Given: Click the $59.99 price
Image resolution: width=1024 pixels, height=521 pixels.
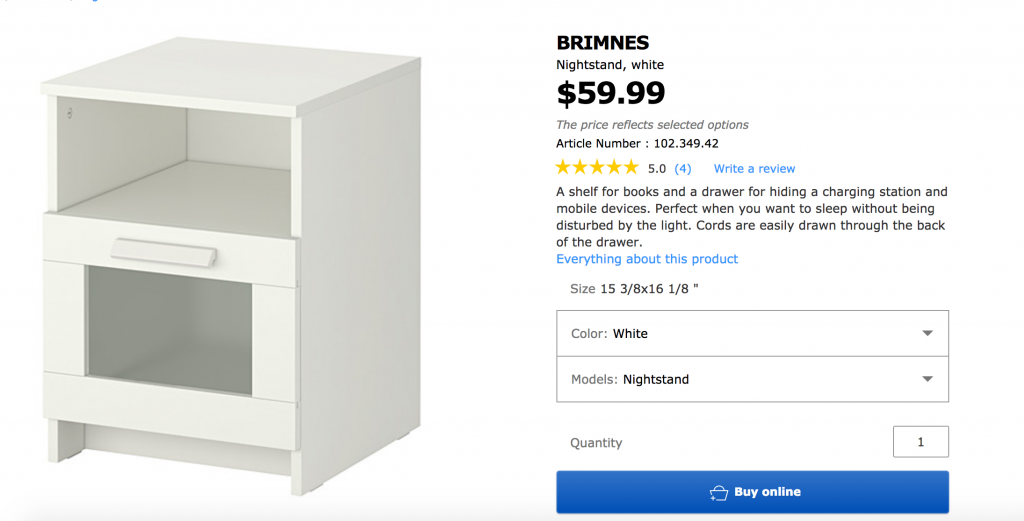Looking at the screenshot, I should (610, 93).
